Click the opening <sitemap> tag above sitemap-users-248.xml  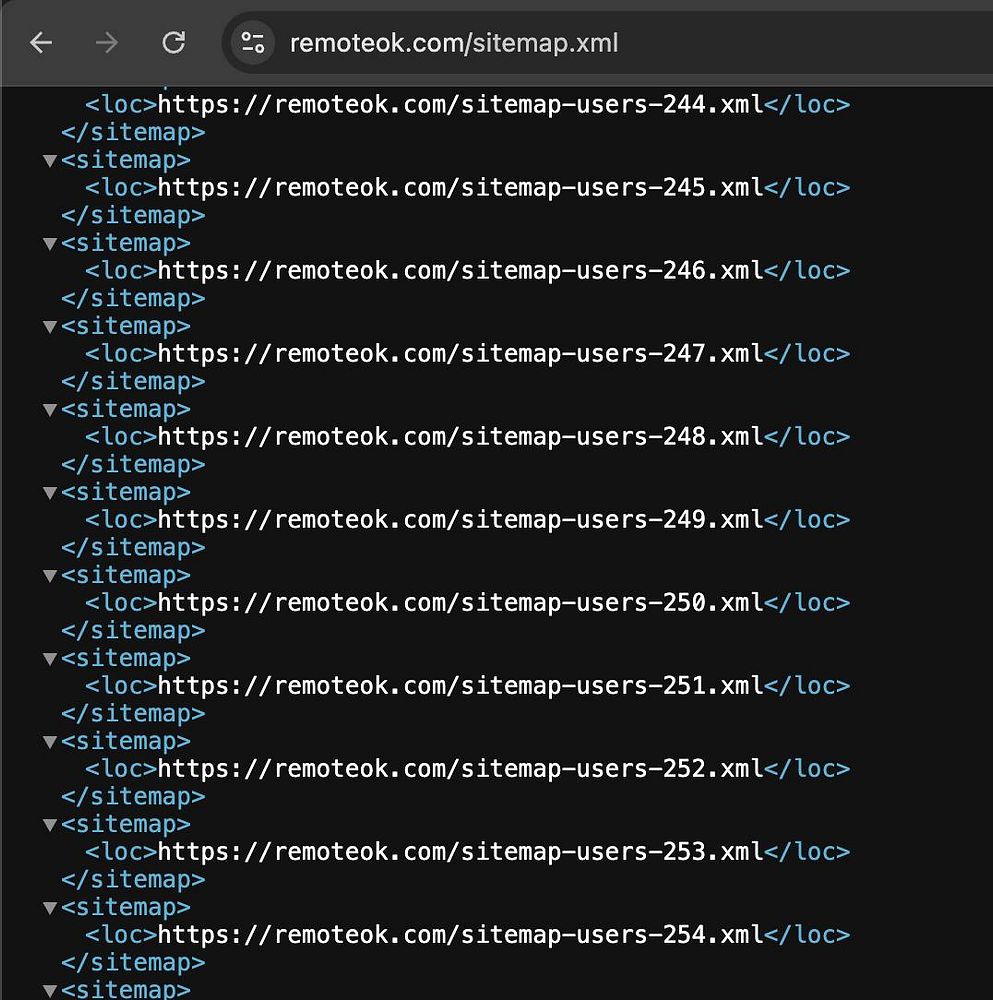point(126,409)
